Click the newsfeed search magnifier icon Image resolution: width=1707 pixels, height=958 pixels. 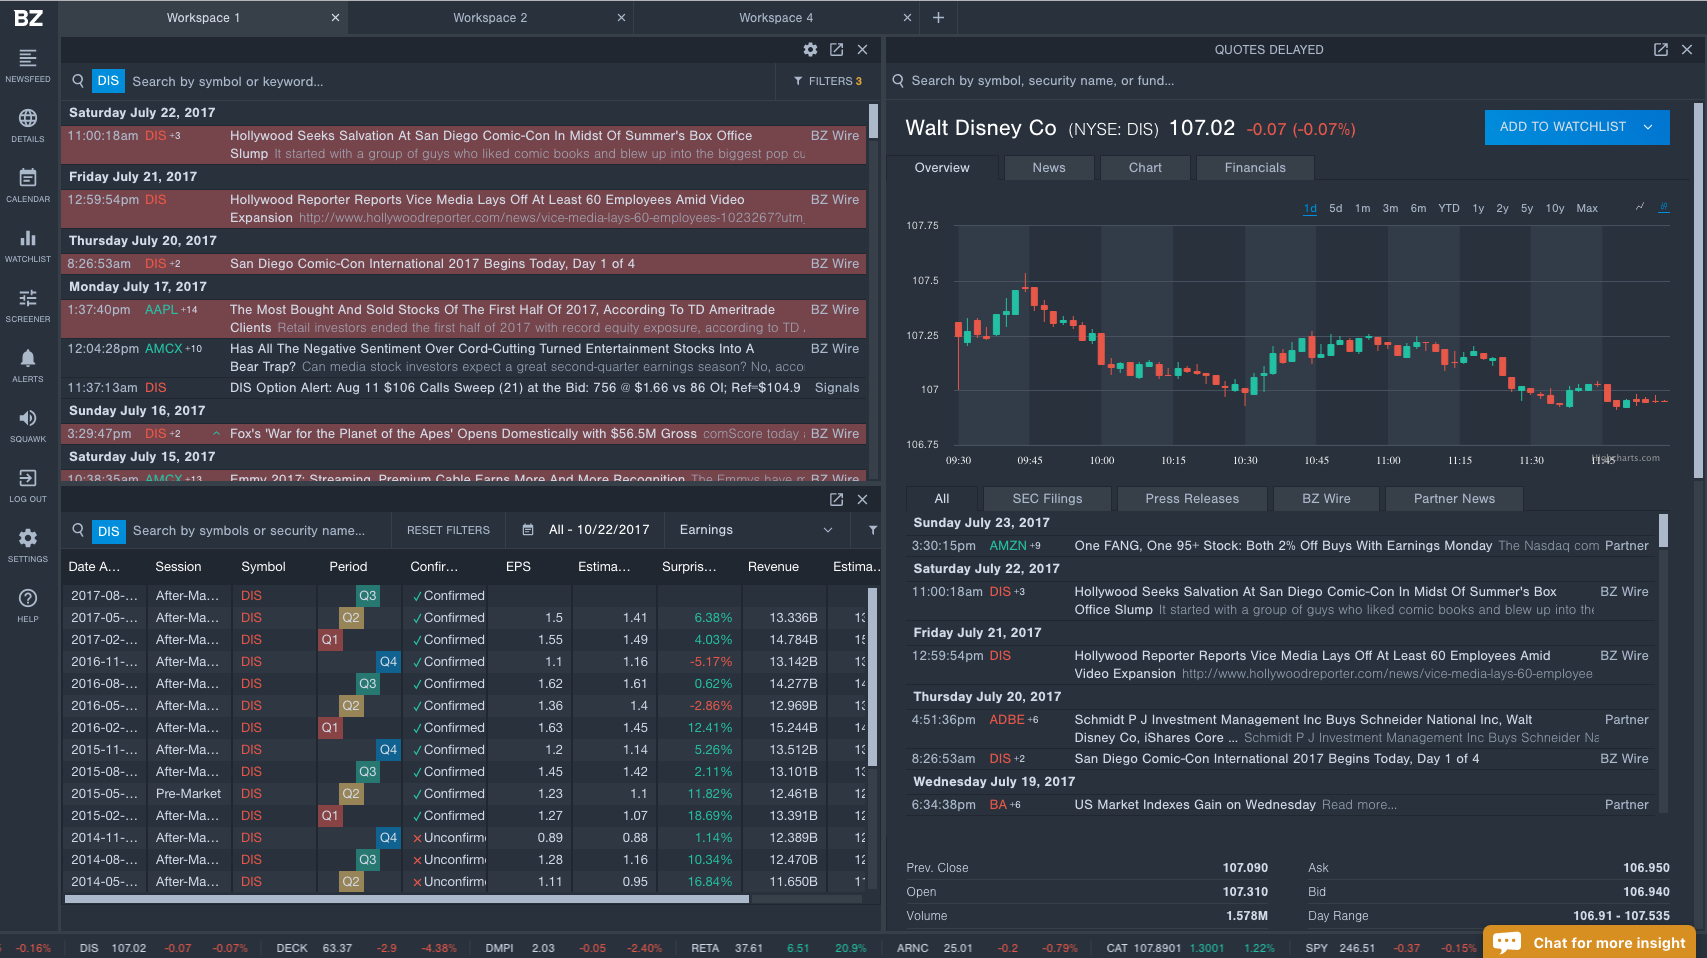[x=78, y=81]
